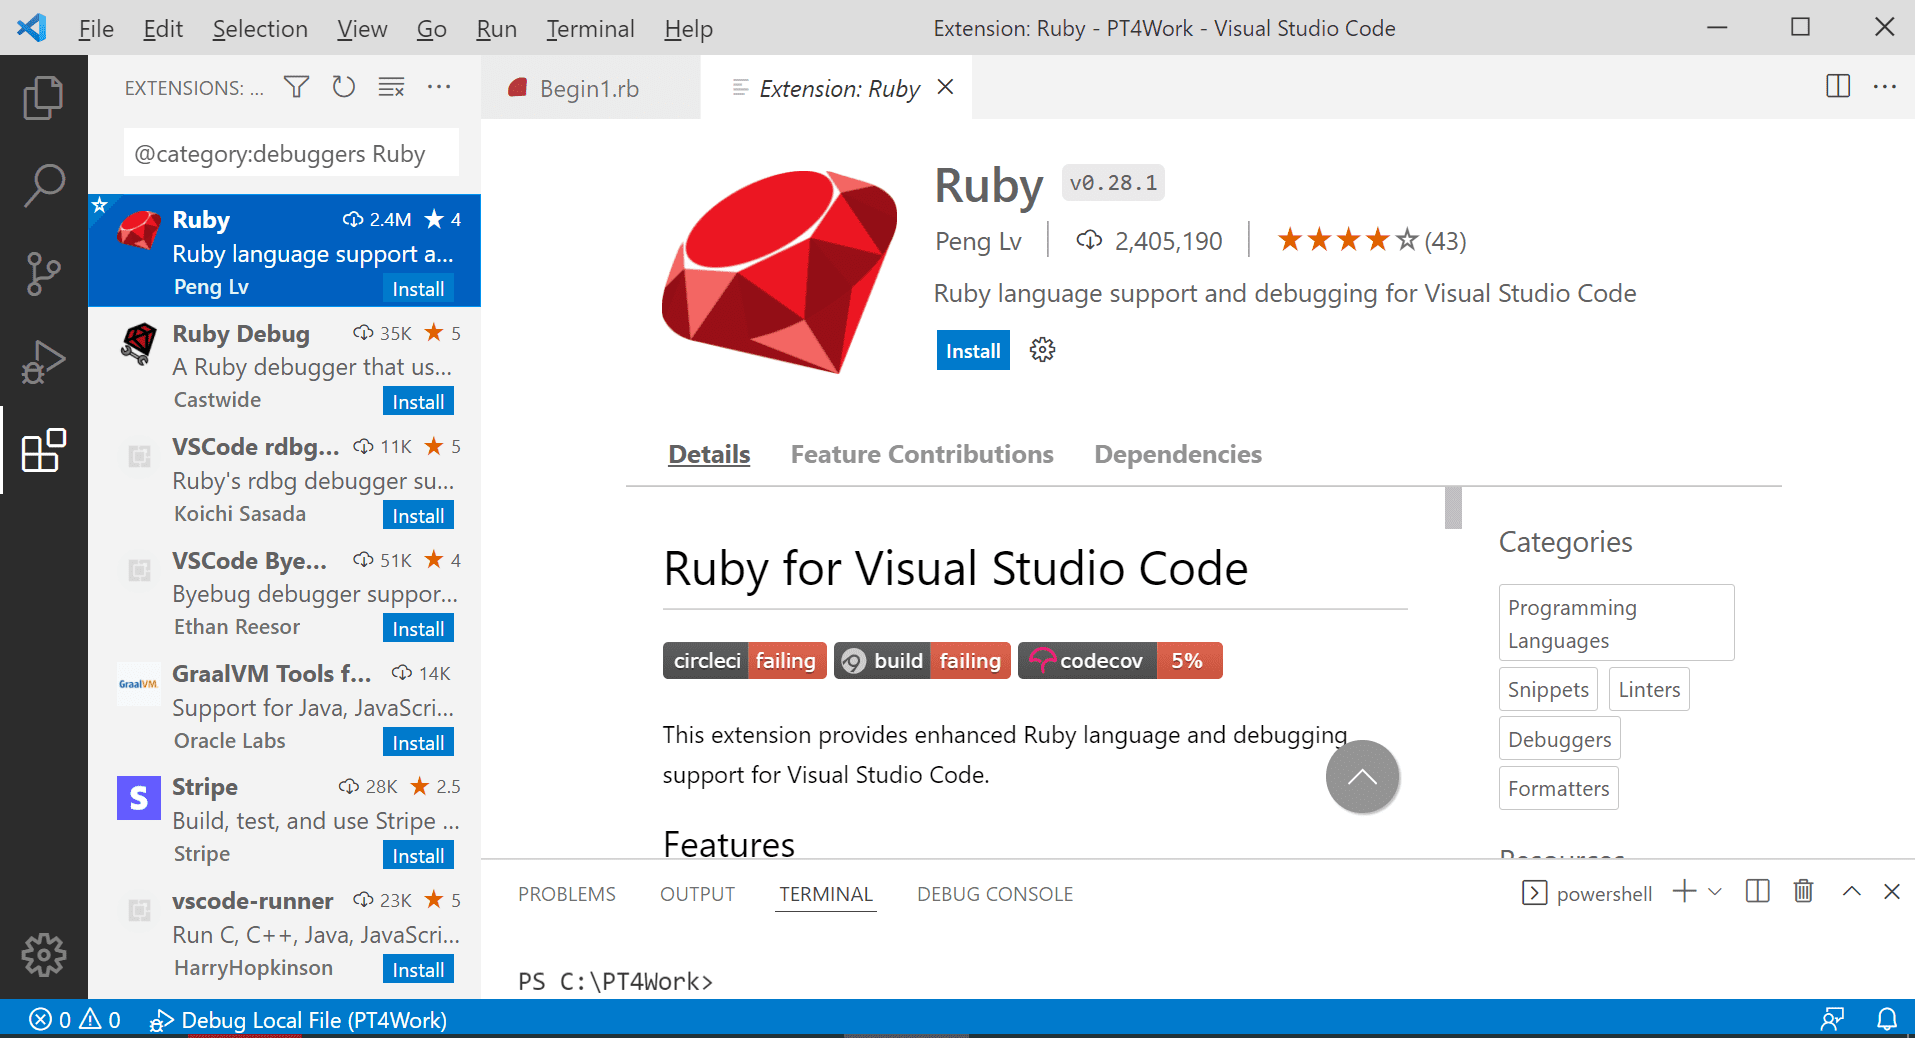
Task: Open editor more actions ellipsis
Action: point(1885,86)
